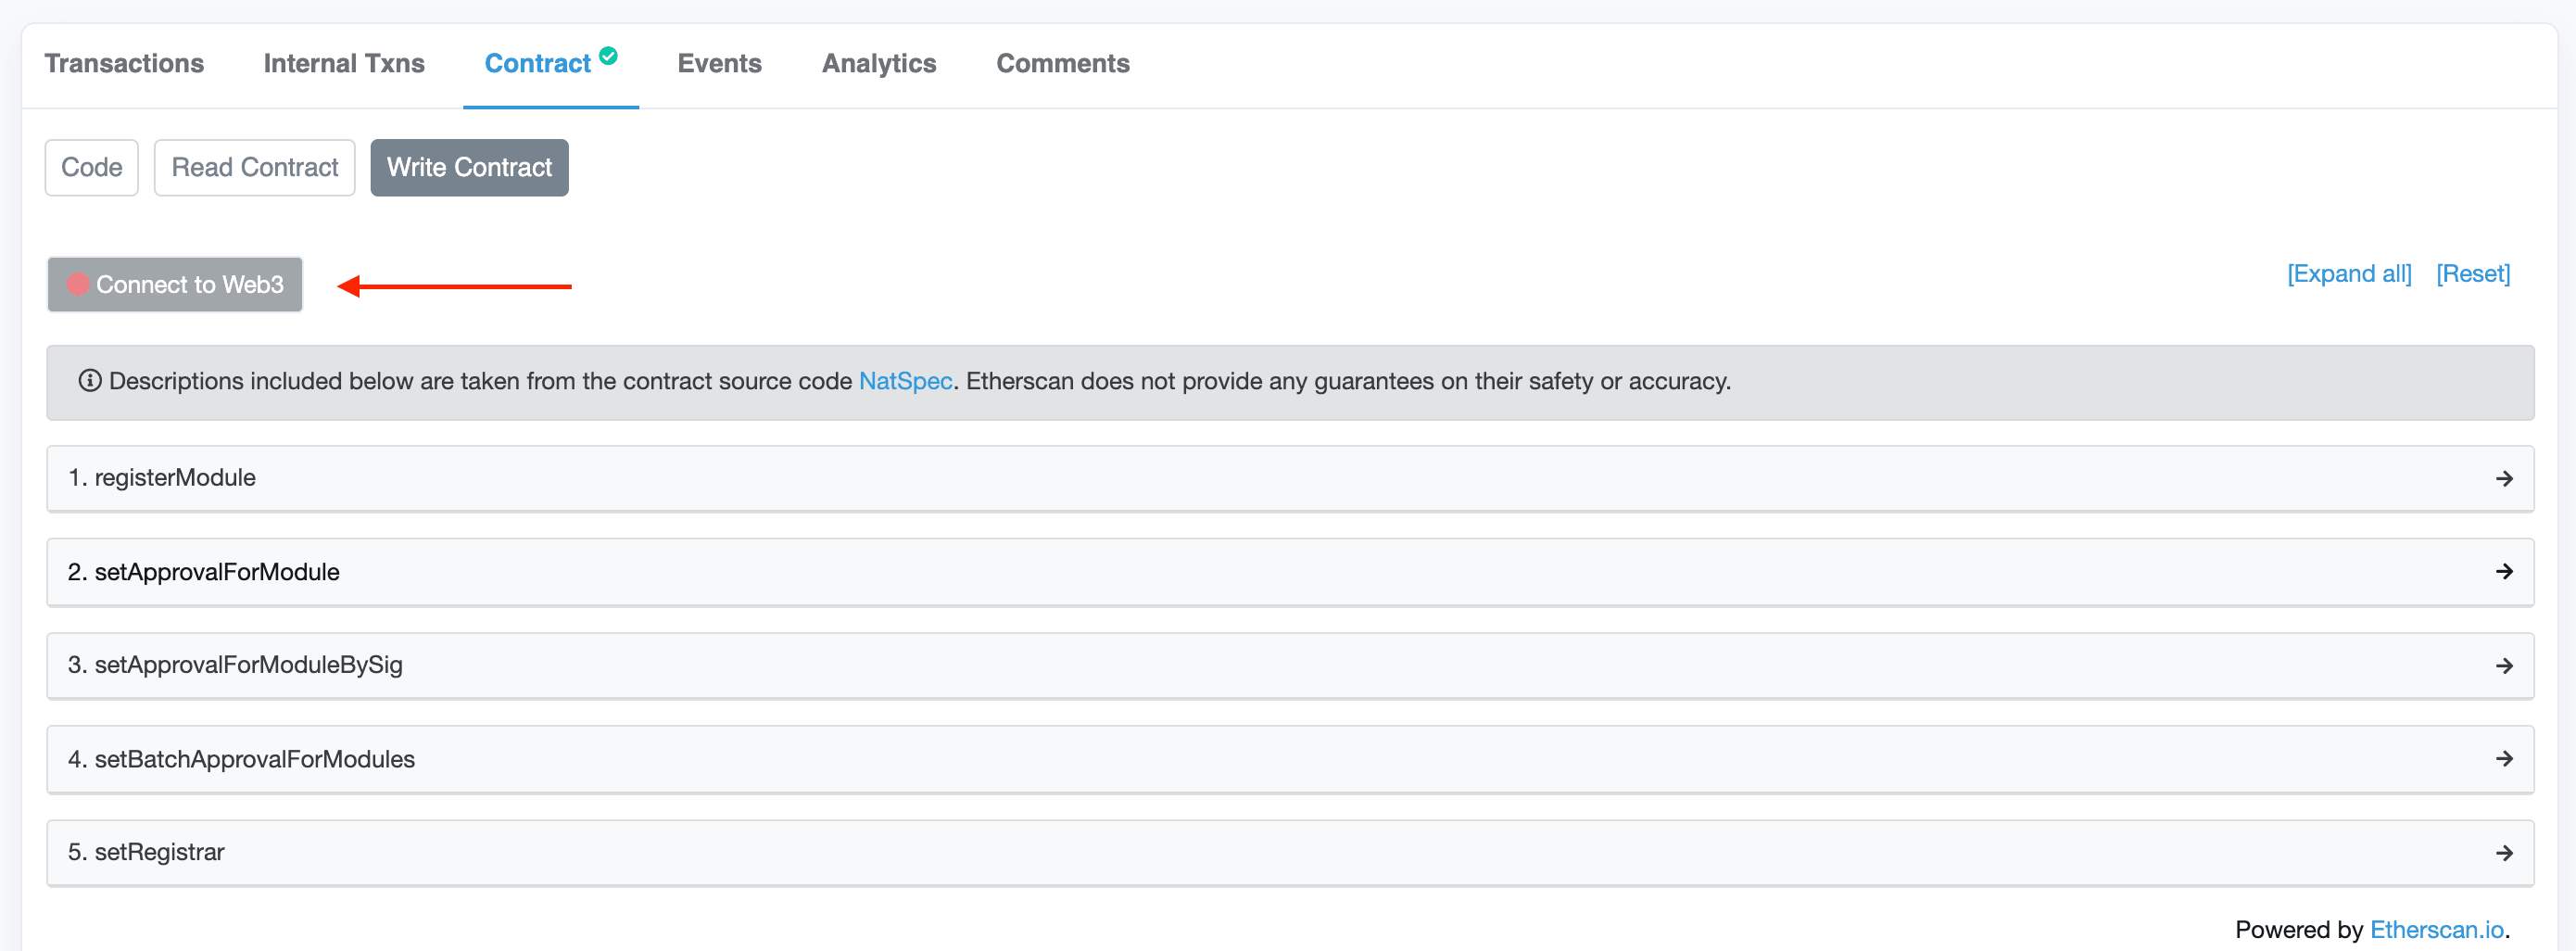Select the Contract tab
This screenshot has width=2576, height=951.
pos(538,64)
